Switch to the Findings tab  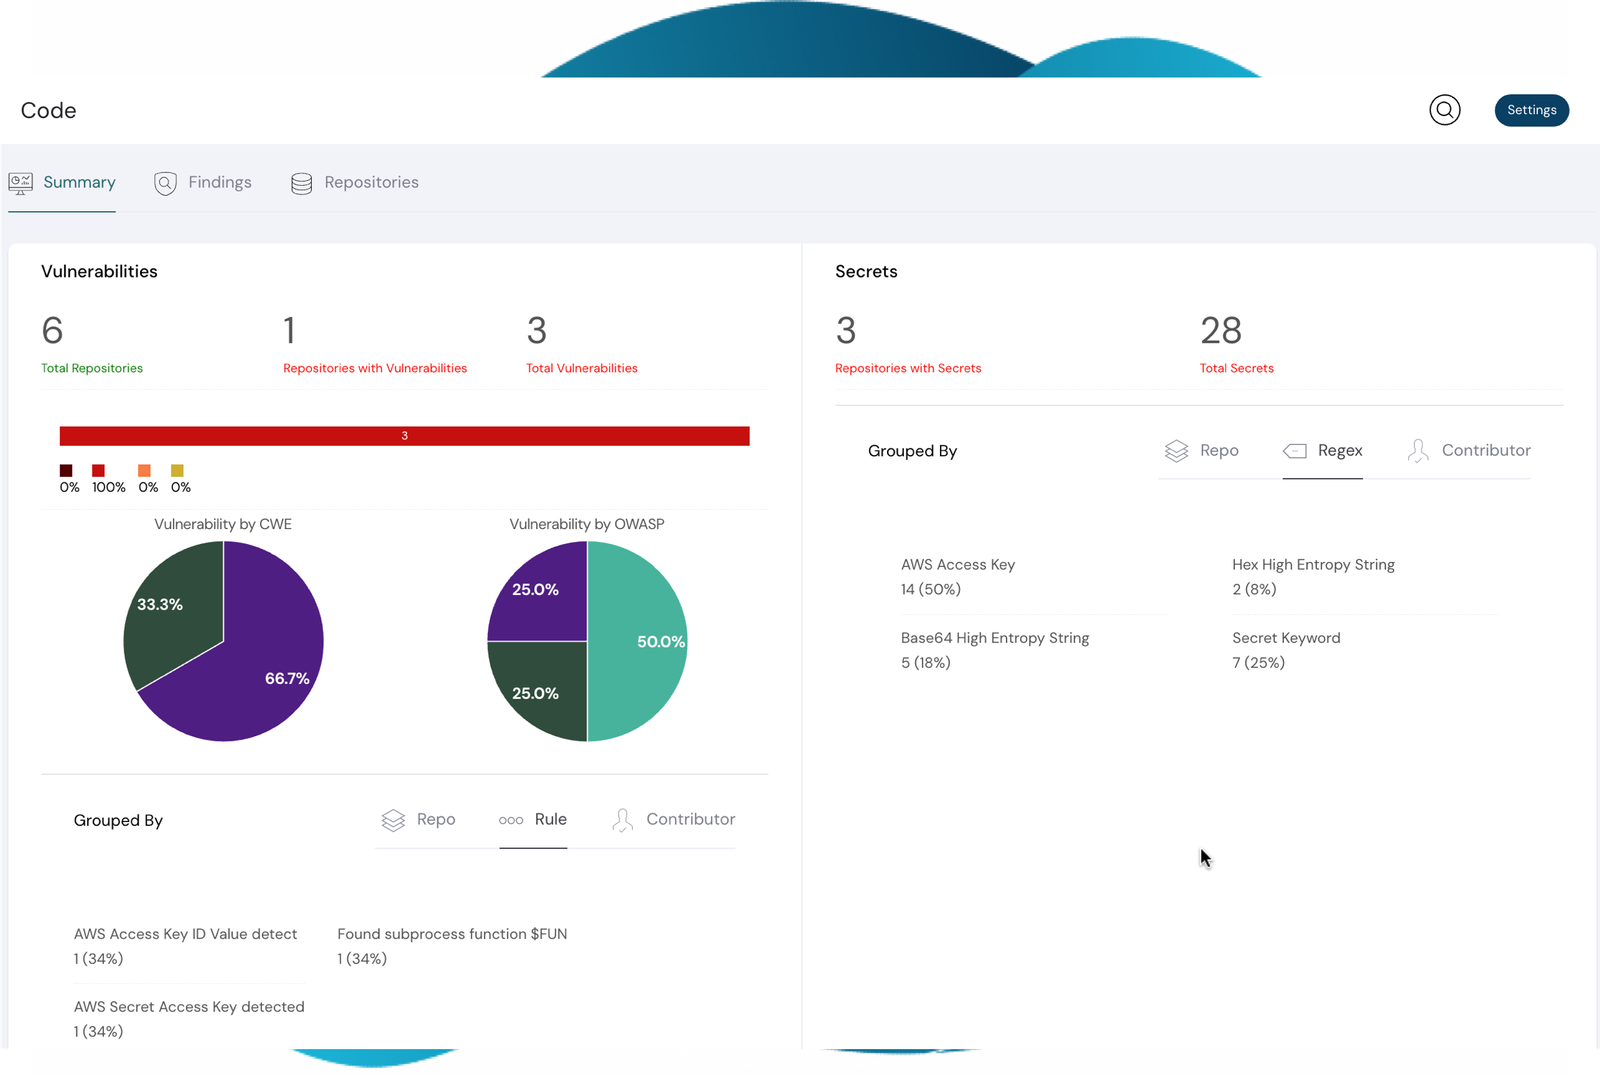(218, 183)
